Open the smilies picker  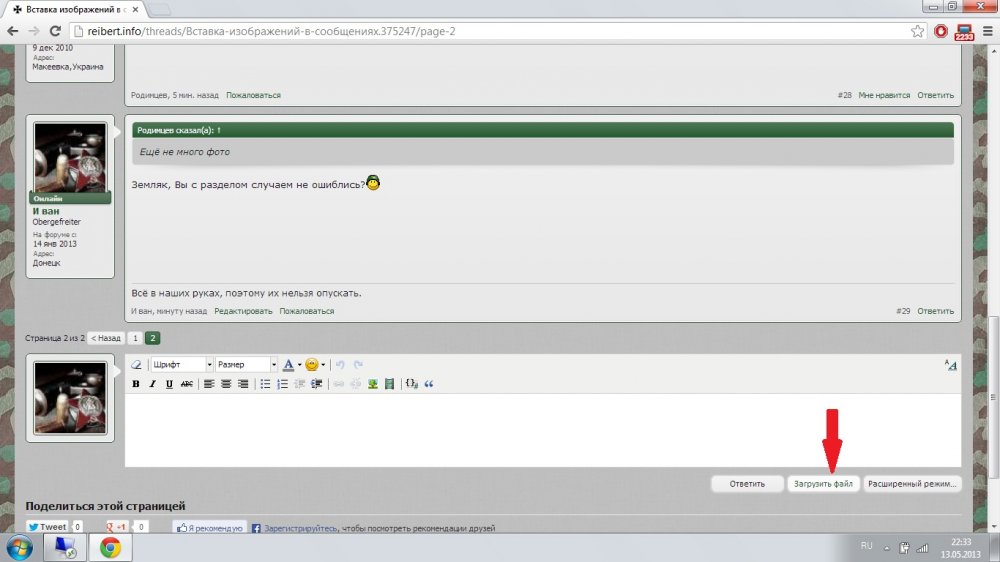(311, 364)
